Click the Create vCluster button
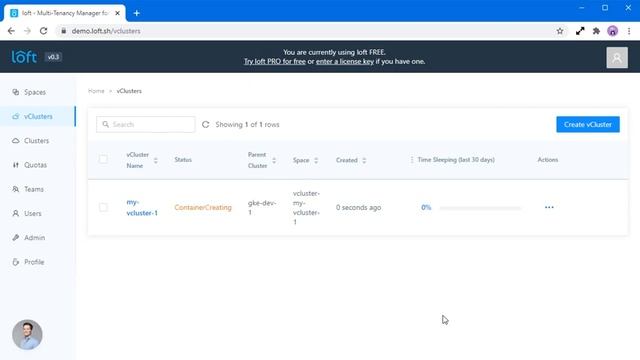Viewport: 640px width, 360px height. tap(588, 124)
